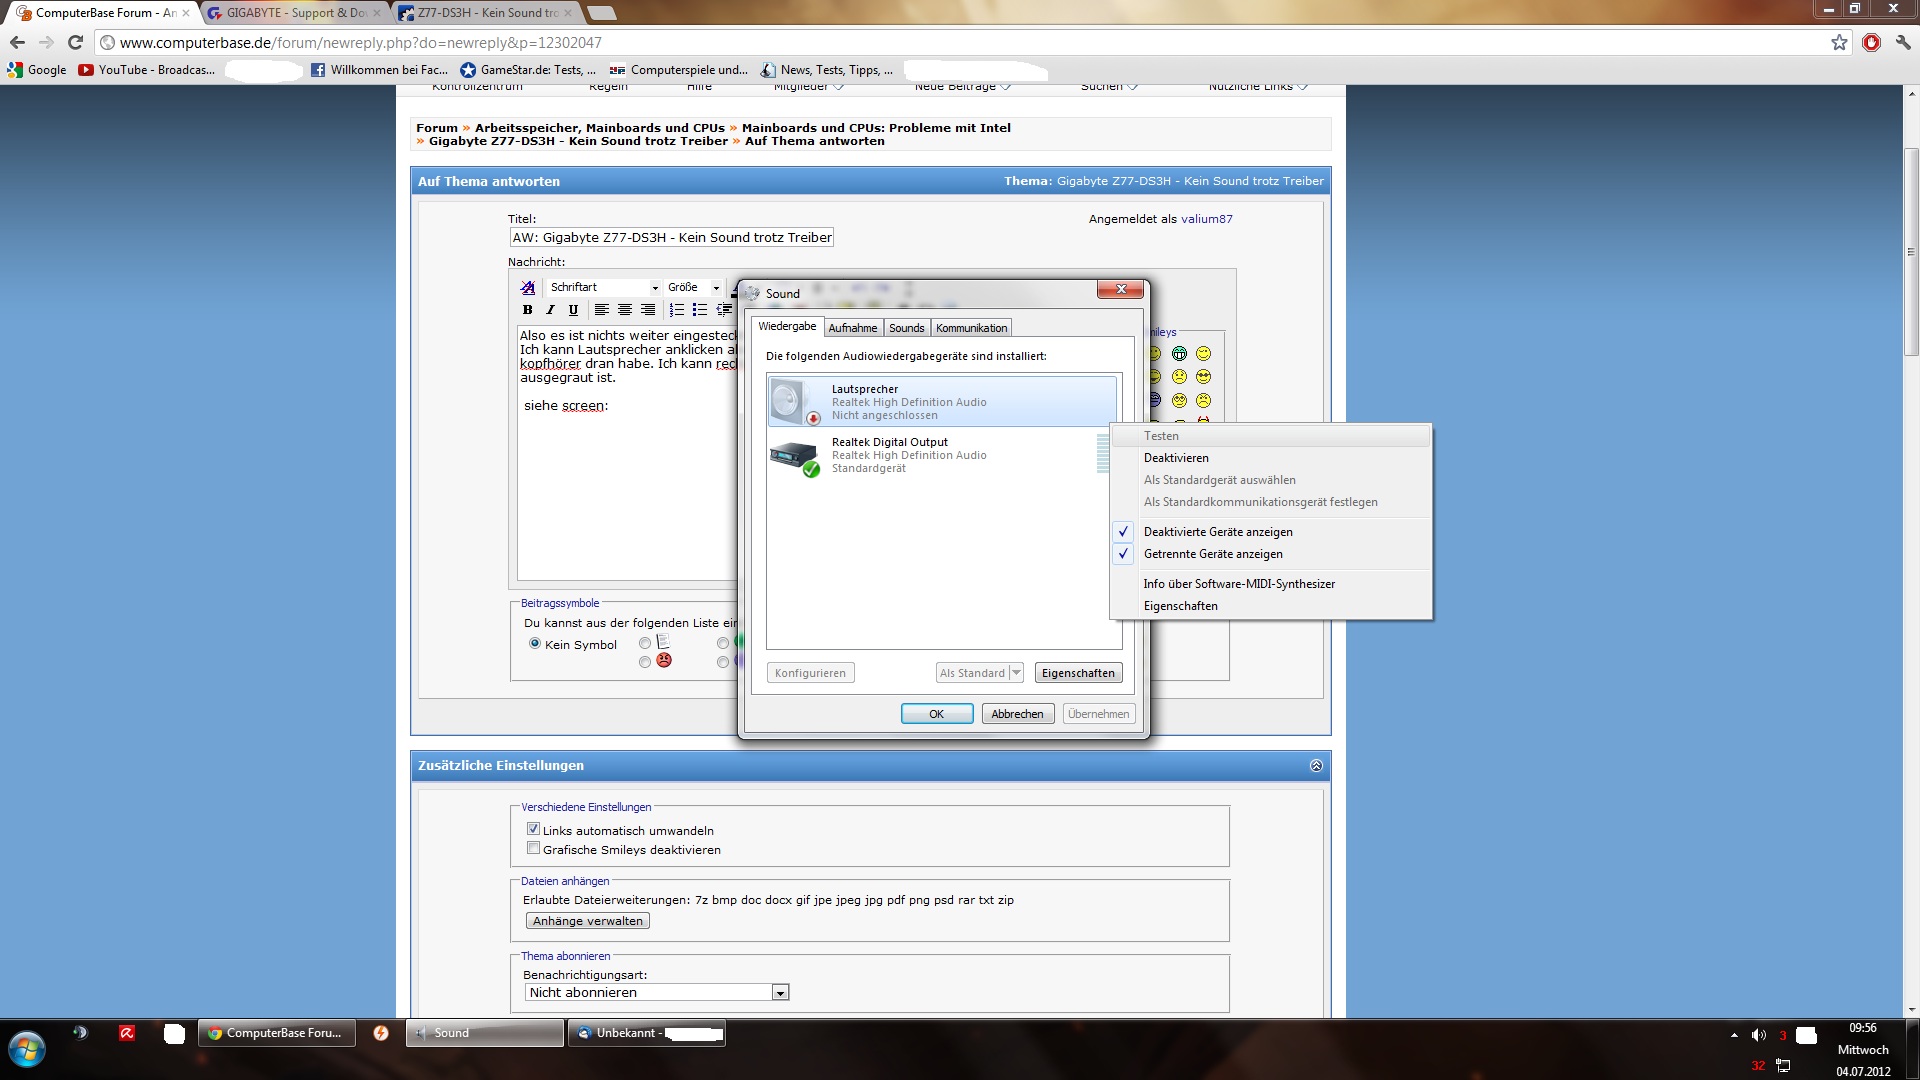1920x1080 pixels.
Task: Click the italic formatting icon
Action: click(550, 310)
